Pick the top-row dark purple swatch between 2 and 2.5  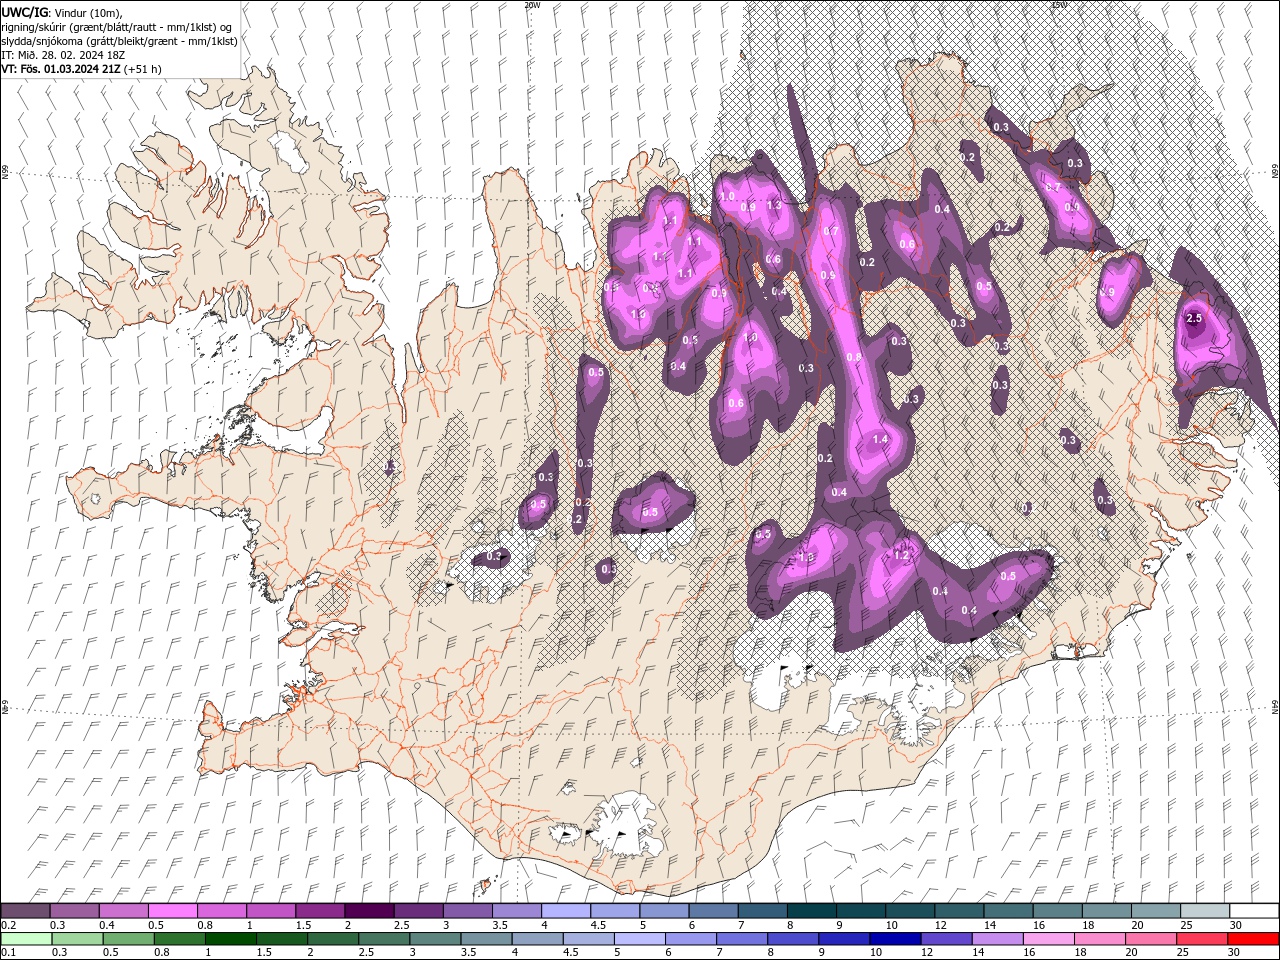pyautogui.click(x=368, y=911)
